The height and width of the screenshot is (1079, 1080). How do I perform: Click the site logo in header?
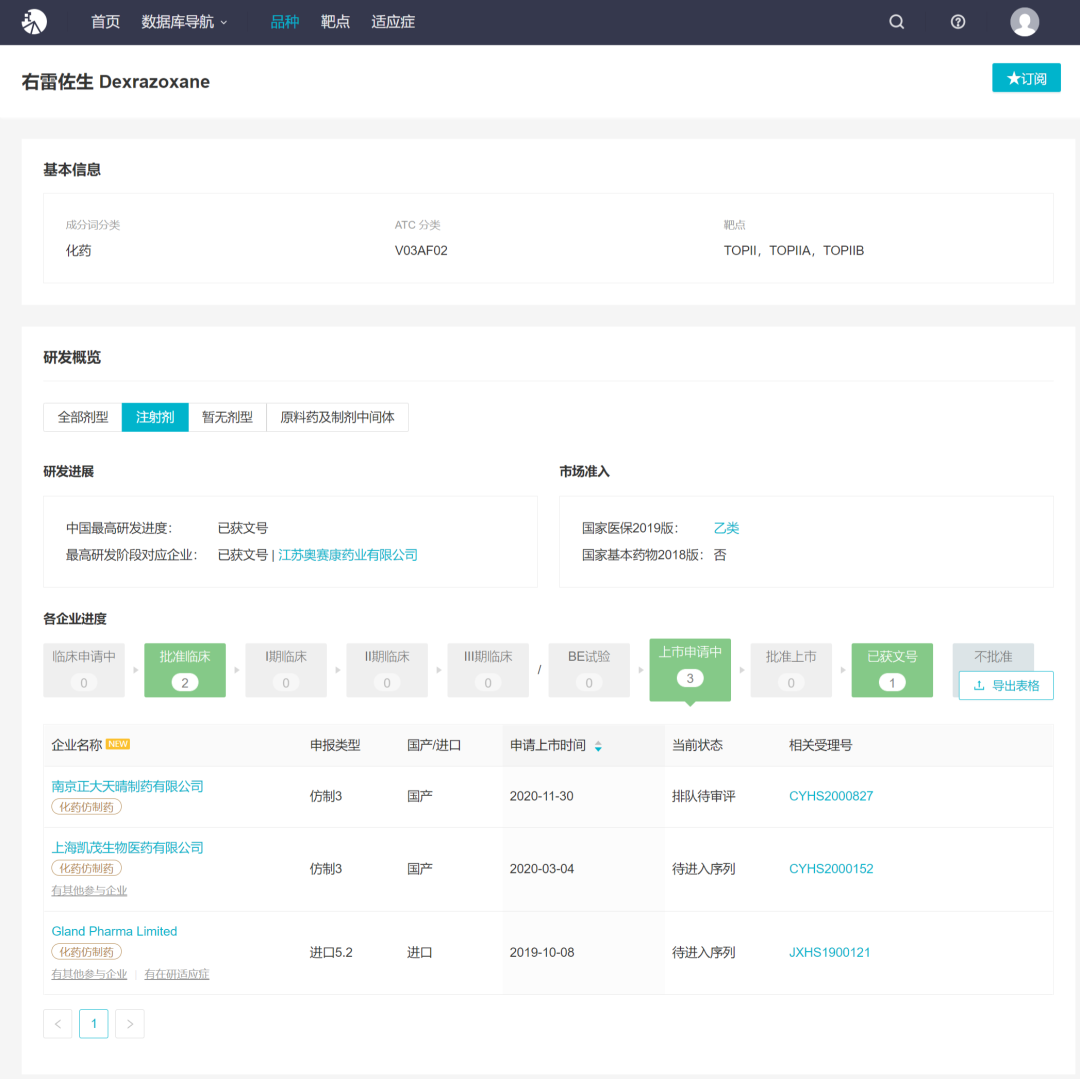click(34, 22)
